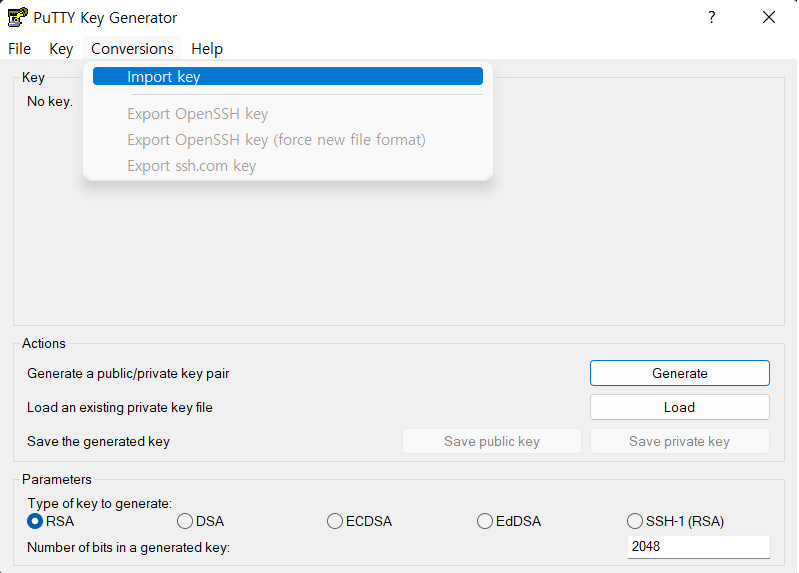Click the 'Generate a public/private key pair' label
Image resolution: width=799 pixels, height=573 pixels.
128,374
